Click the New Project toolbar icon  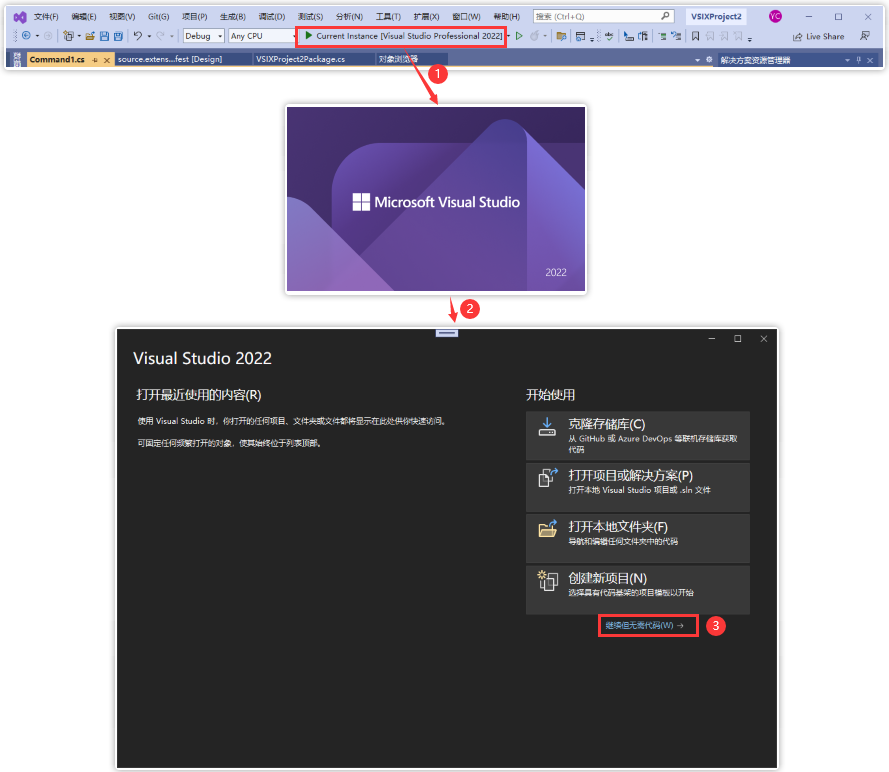69,36
